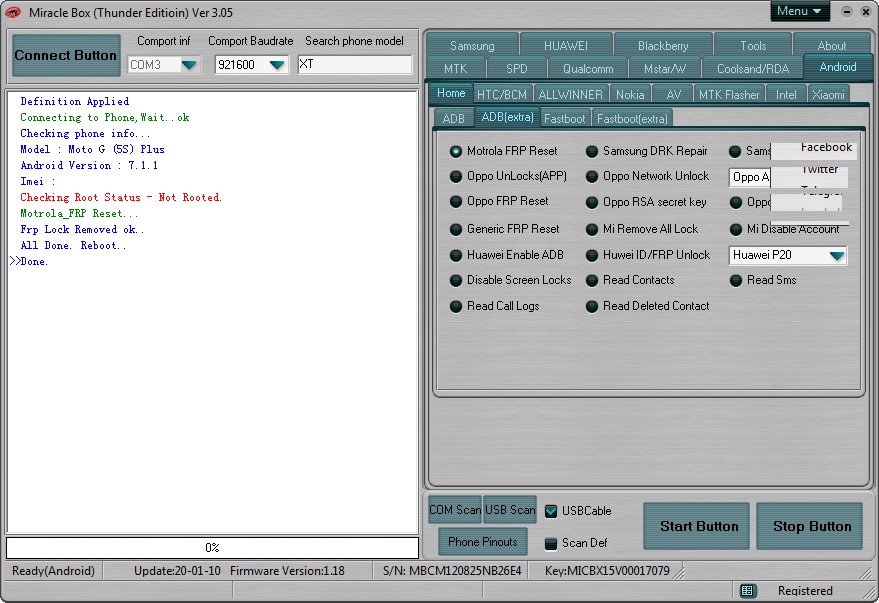Open the 921600 baudrate dropdown
879x603 pixels.
[277, 65]
